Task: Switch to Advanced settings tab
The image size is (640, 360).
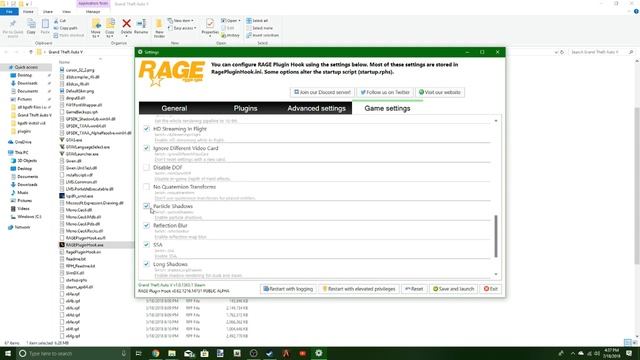Action: 316,108
